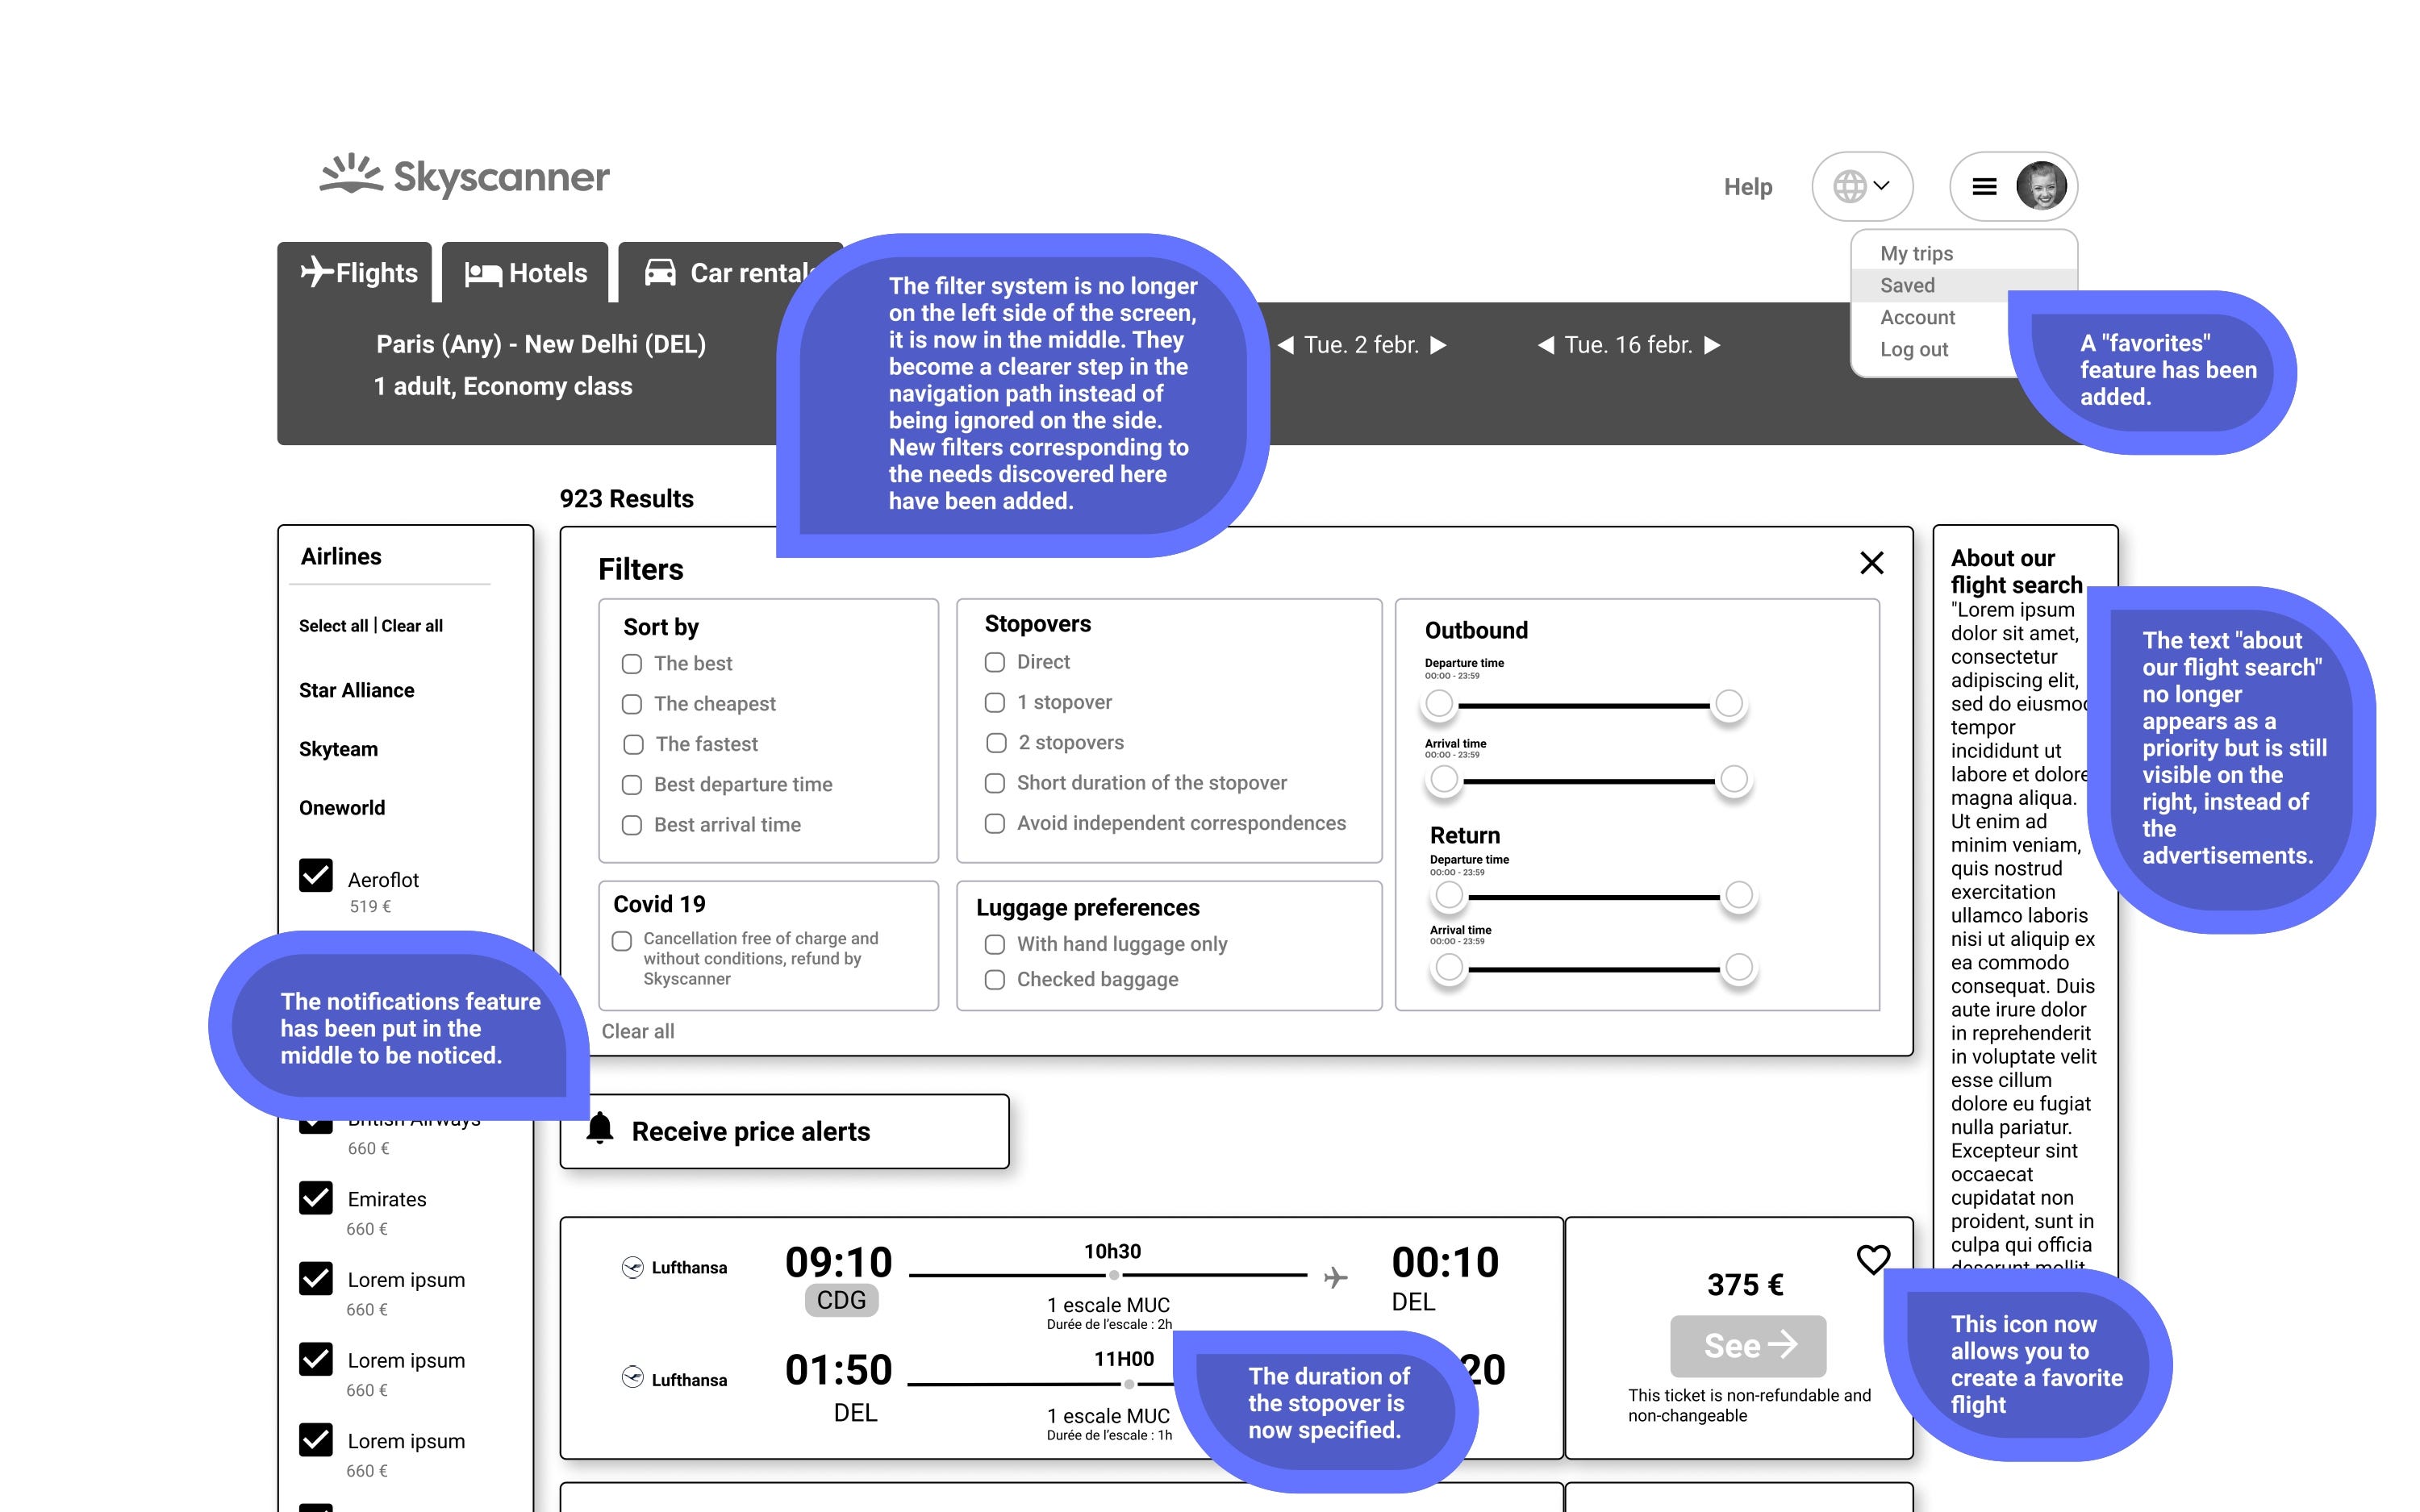
Task: Open the hamburger menu icon
Action: click(x=1984, y=187)
